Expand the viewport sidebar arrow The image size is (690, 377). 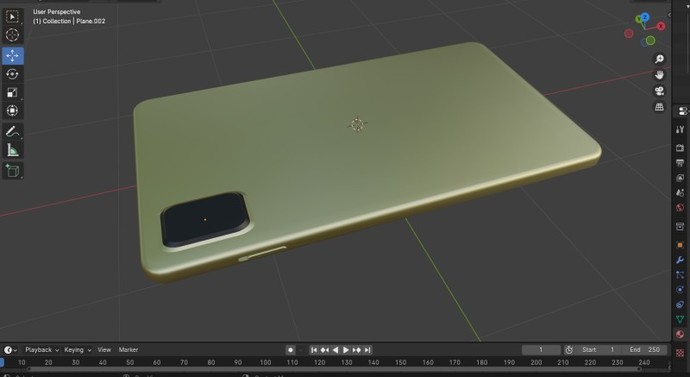(669, 15)
